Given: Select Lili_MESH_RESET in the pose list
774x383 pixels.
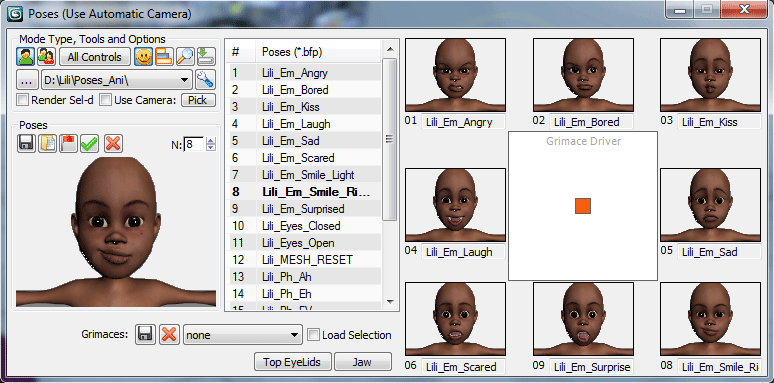Looking at the screenshot, I should pyautogui.click(x=304, y=260).
